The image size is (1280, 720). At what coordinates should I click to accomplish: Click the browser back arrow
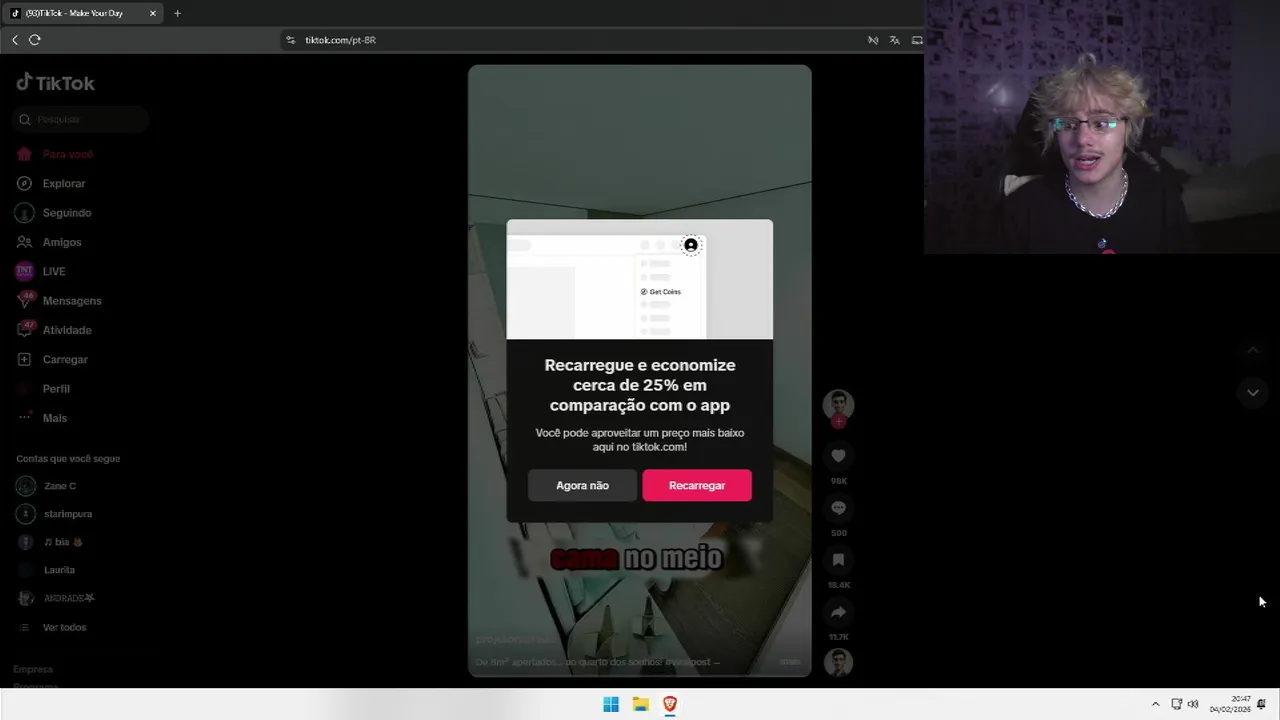[15, 40]
